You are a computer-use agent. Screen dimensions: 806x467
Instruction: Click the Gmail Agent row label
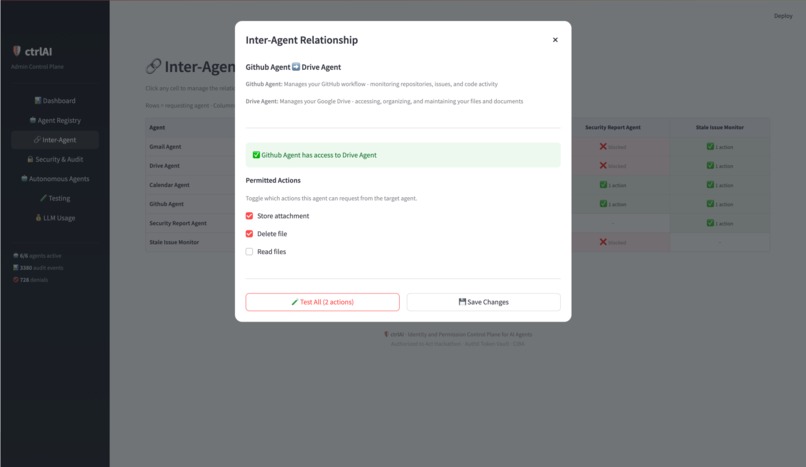click(x=165, y=146)
